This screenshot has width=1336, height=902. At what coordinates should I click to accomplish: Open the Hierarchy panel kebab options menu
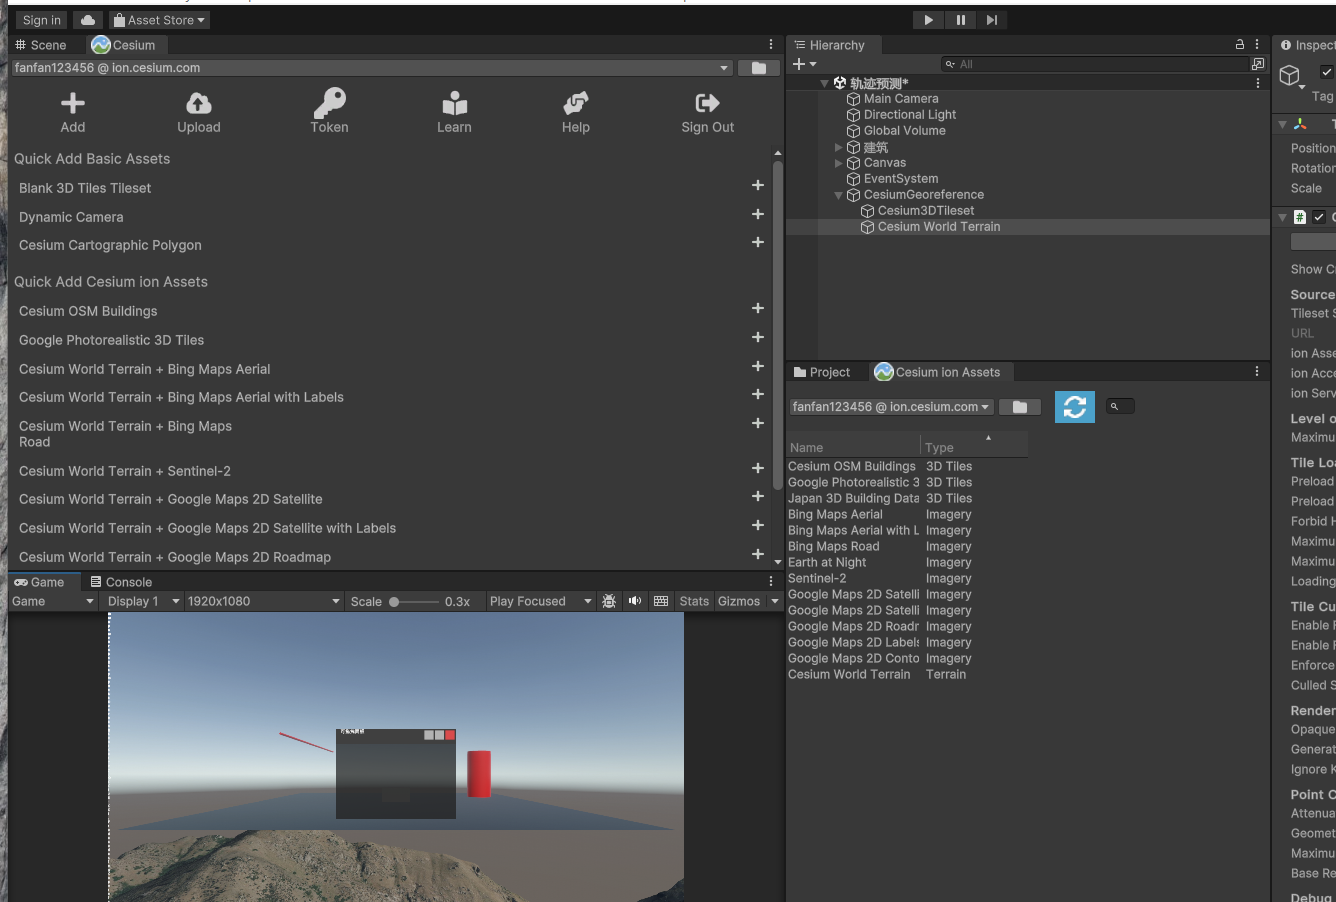point(1257,45)
